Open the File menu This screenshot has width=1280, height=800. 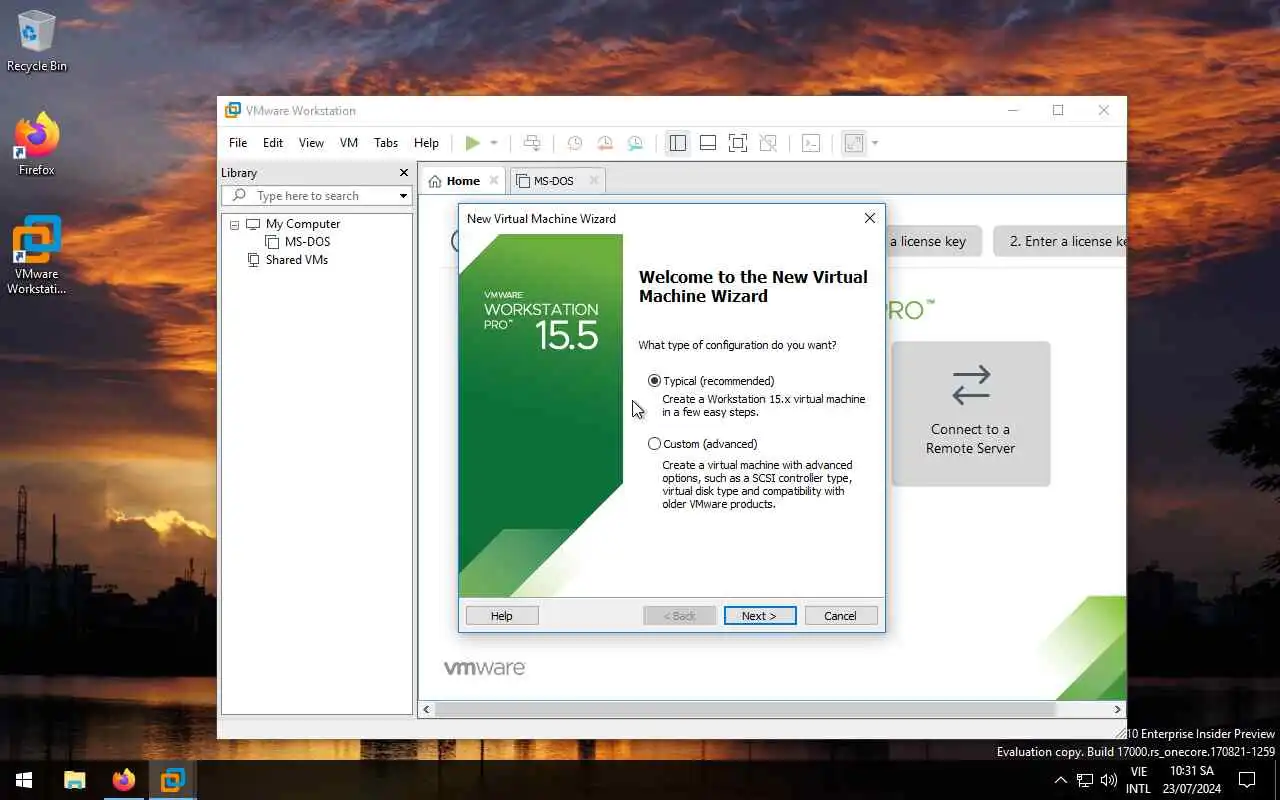point(238,143)
